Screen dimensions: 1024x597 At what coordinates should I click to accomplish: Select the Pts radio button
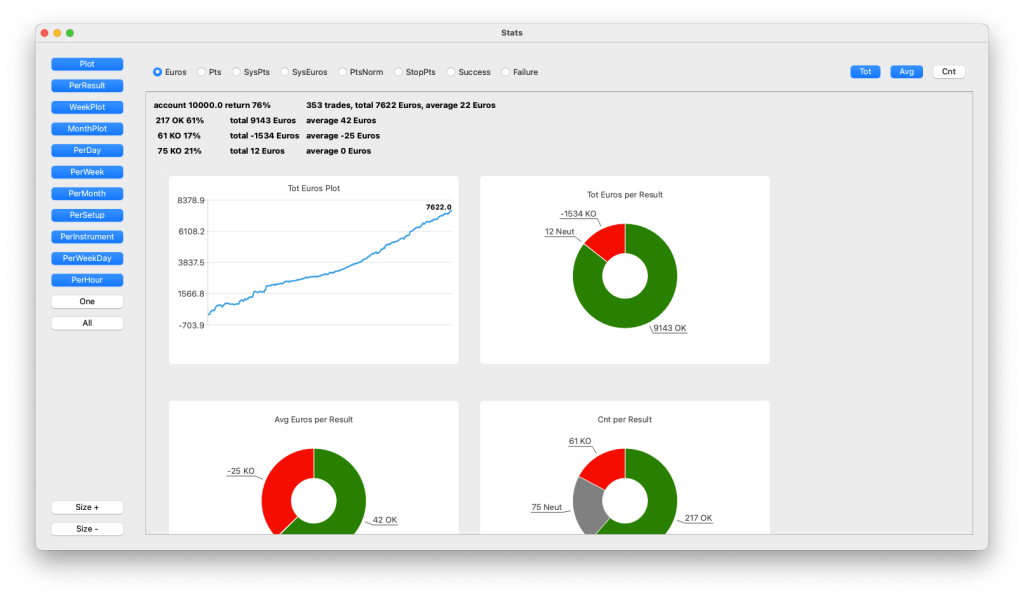click(202, 72)
